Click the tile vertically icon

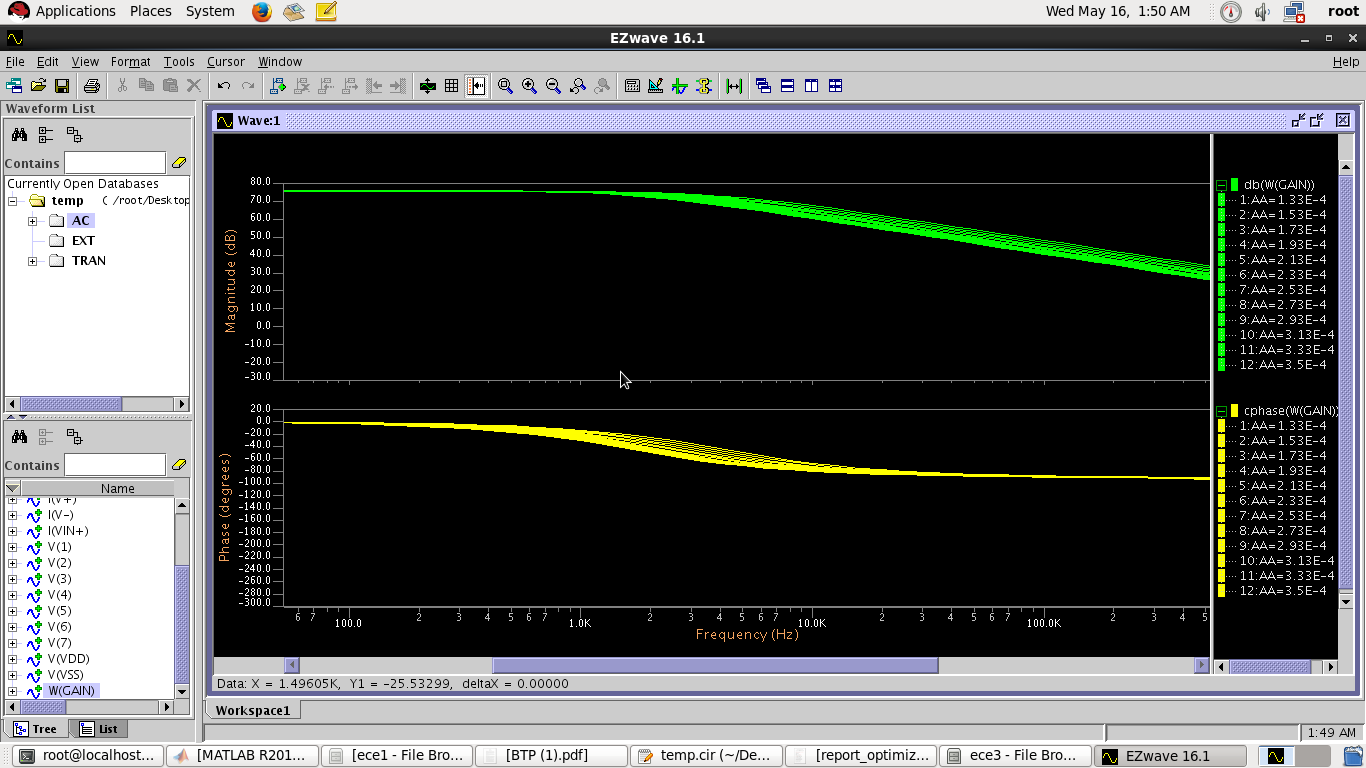click(x=811, y=86)
